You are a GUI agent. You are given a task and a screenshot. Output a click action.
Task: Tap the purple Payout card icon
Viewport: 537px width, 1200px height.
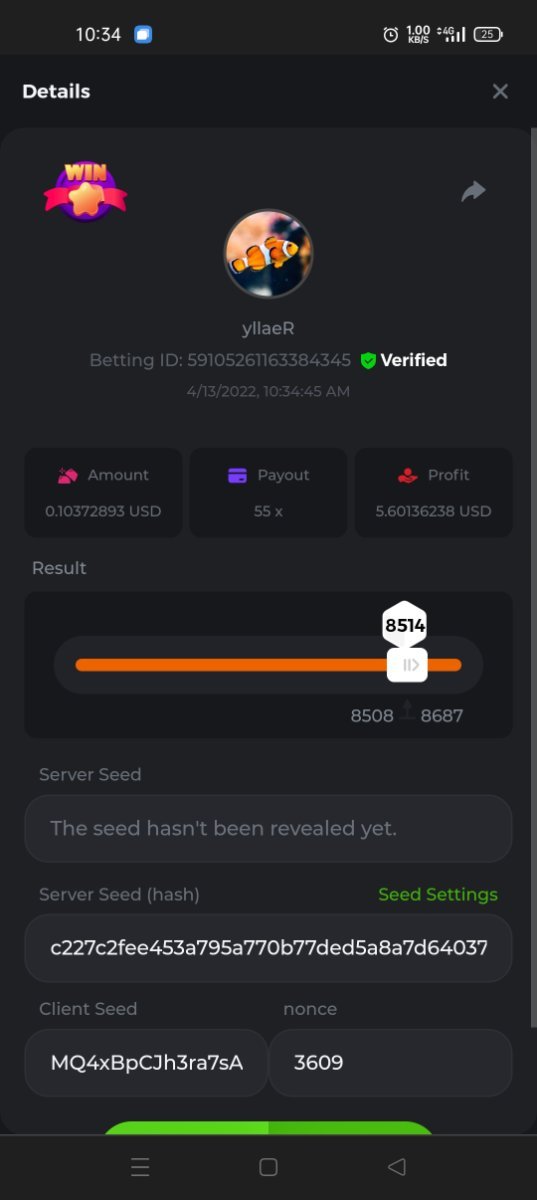[x=237, y=475]
